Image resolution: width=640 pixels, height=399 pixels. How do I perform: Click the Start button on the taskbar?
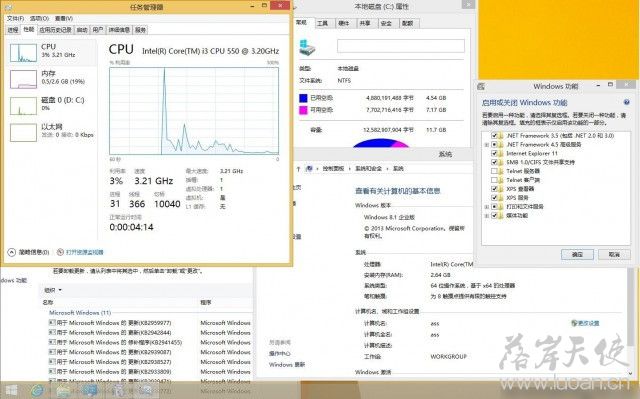pyautogui.click(x=11, y=390)
